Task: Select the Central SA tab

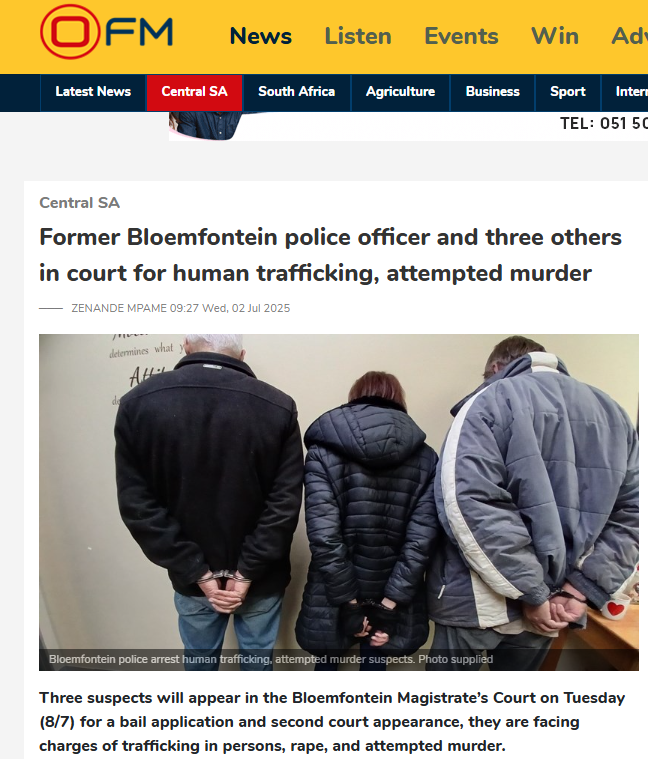Action: pos(195,92)
